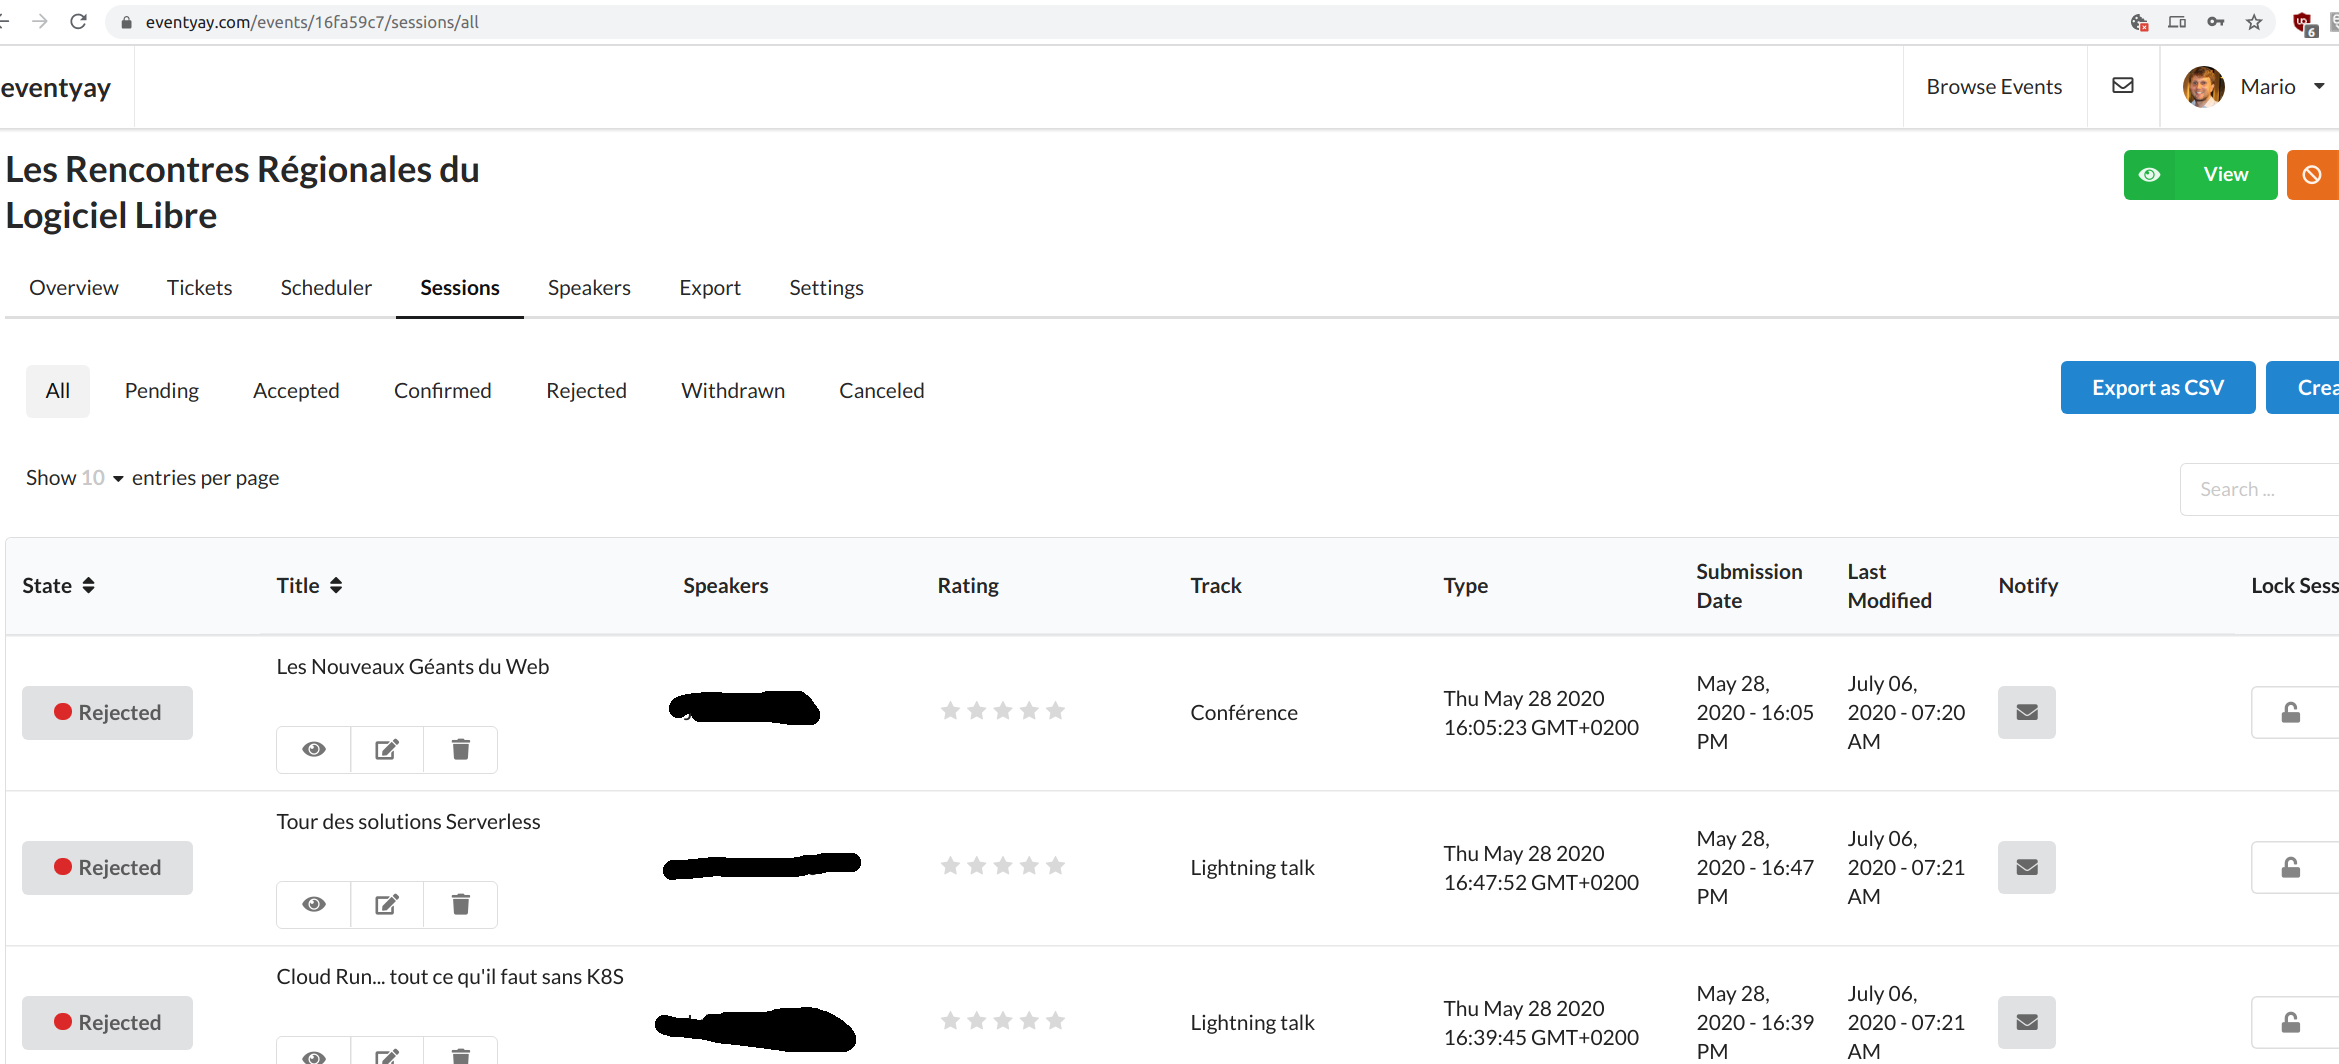Click the green View button

click(2200, 175)
